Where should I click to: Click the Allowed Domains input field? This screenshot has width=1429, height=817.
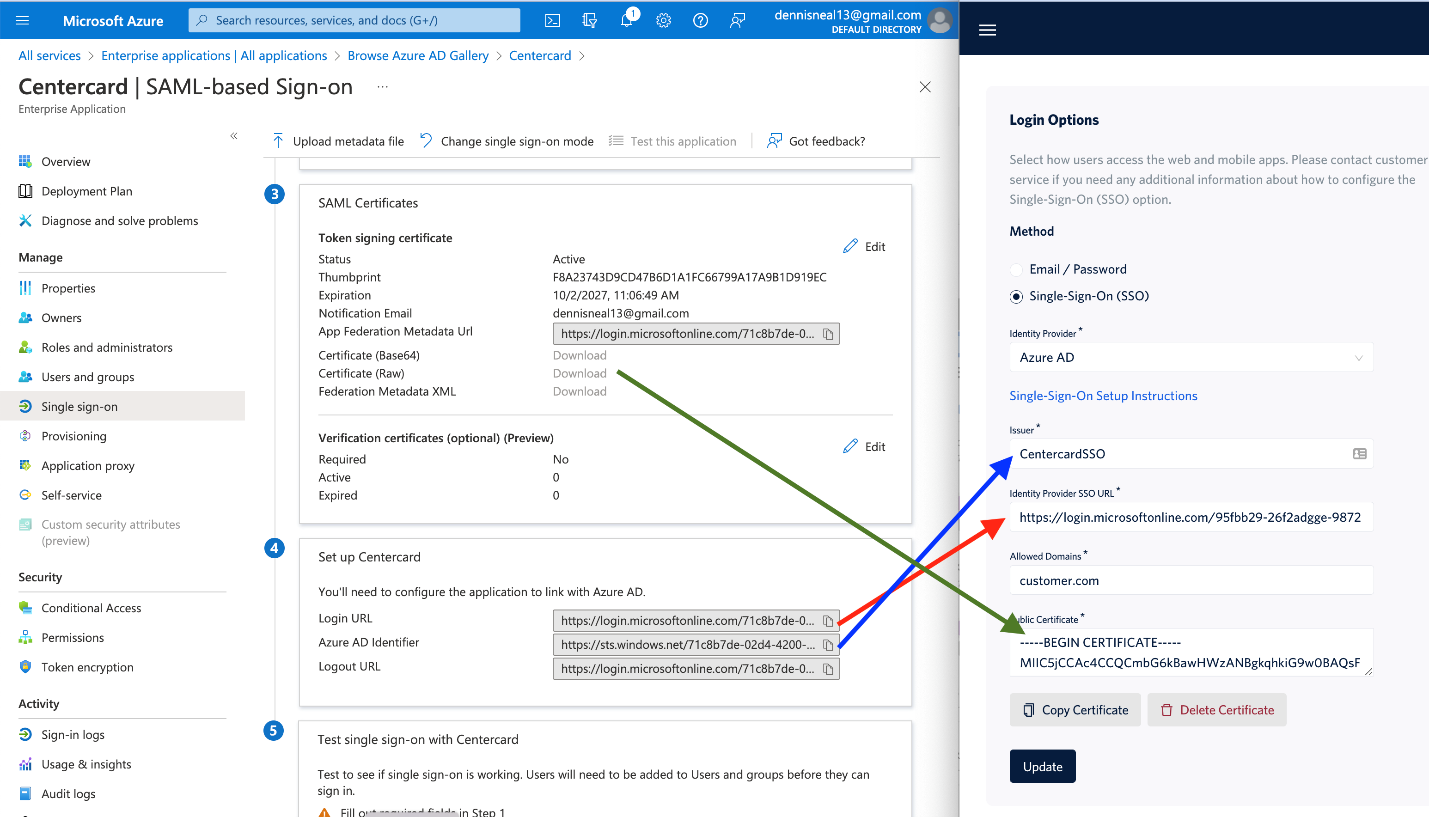tap(1190, 580)
